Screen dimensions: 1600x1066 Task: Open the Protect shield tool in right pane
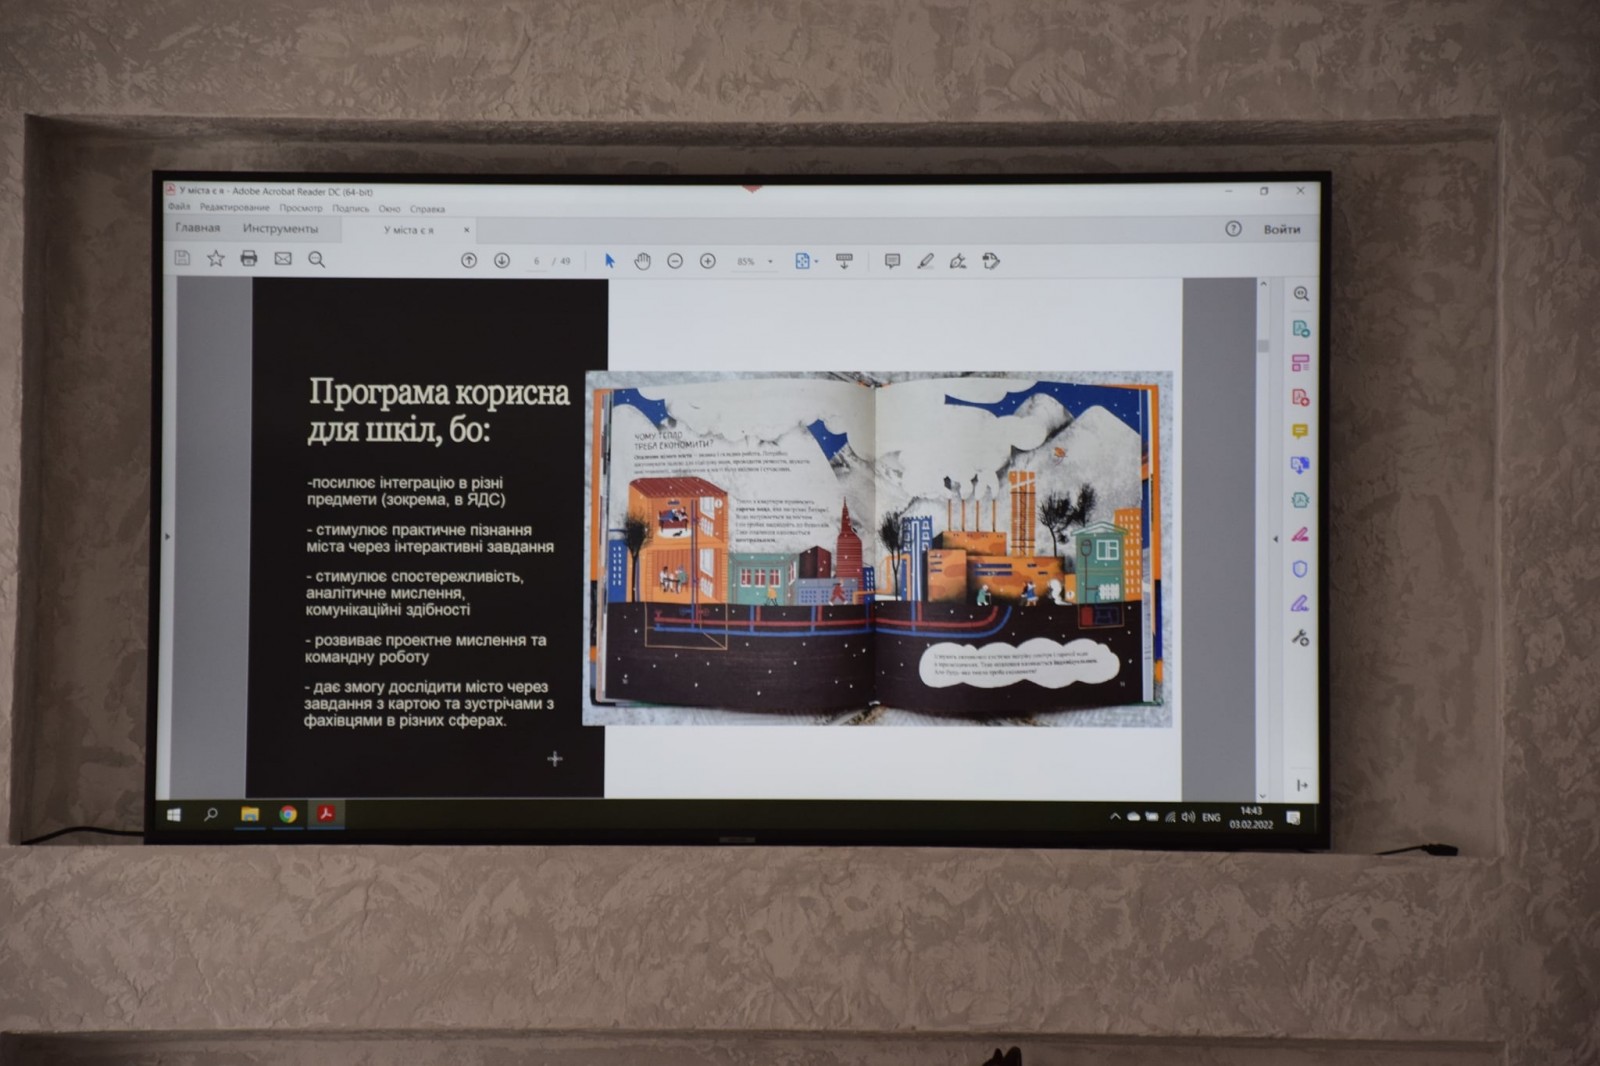pyautogui.click(x=1300, y=569)
